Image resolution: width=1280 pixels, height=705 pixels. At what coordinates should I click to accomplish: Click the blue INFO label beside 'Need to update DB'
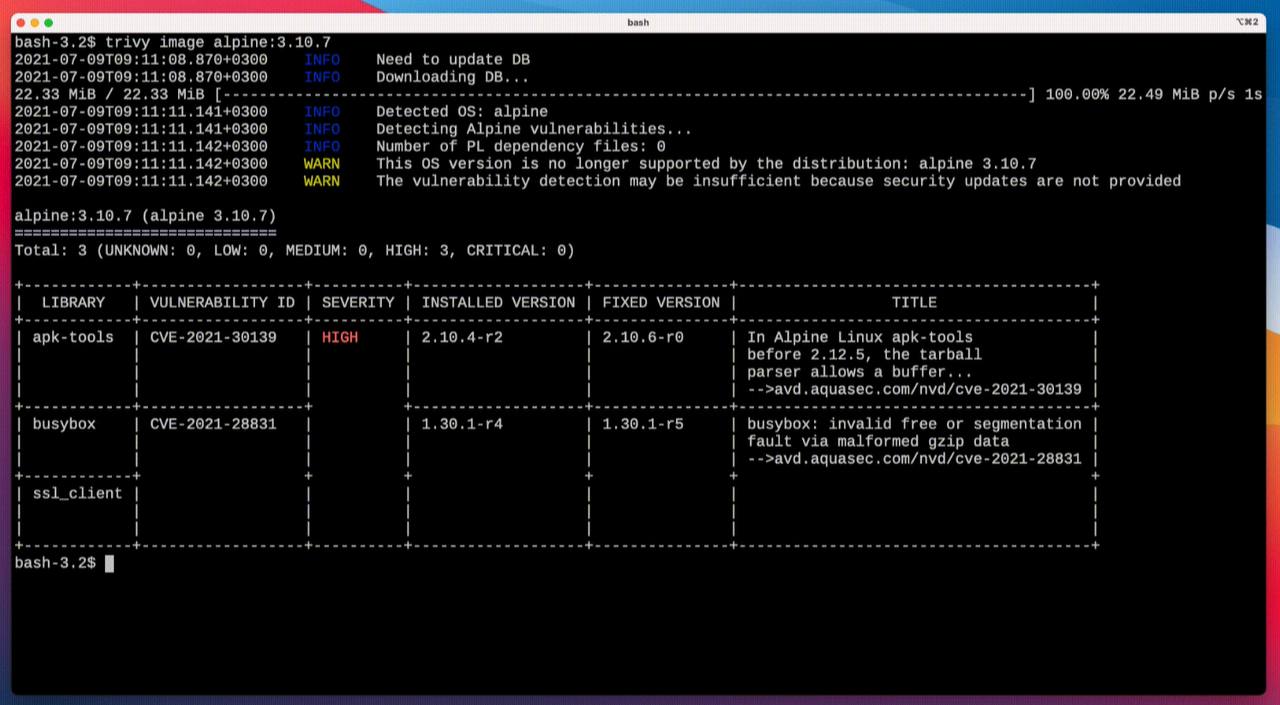(322, 60)
